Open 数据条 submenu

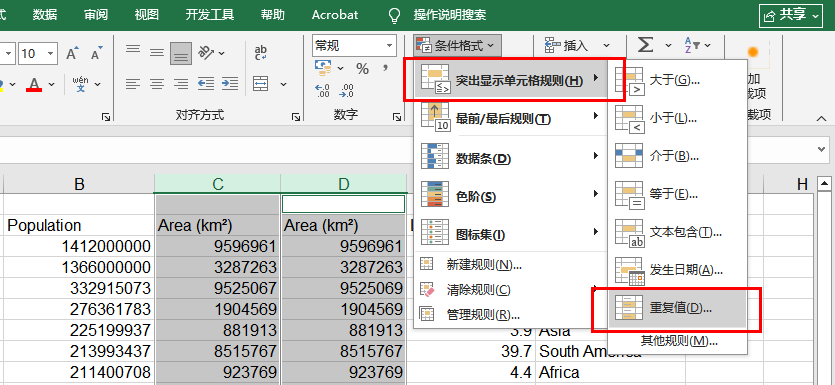coord(511,158)
